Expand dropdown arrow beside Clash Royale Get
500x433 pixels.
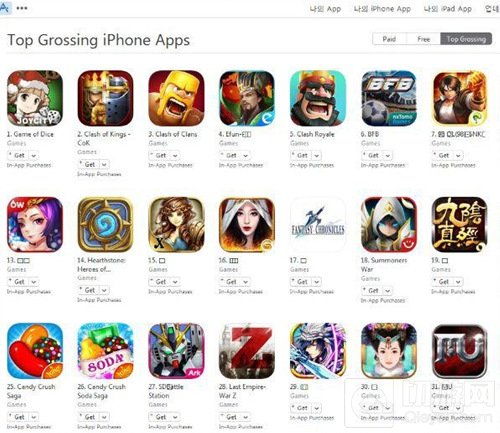[317, 155]
